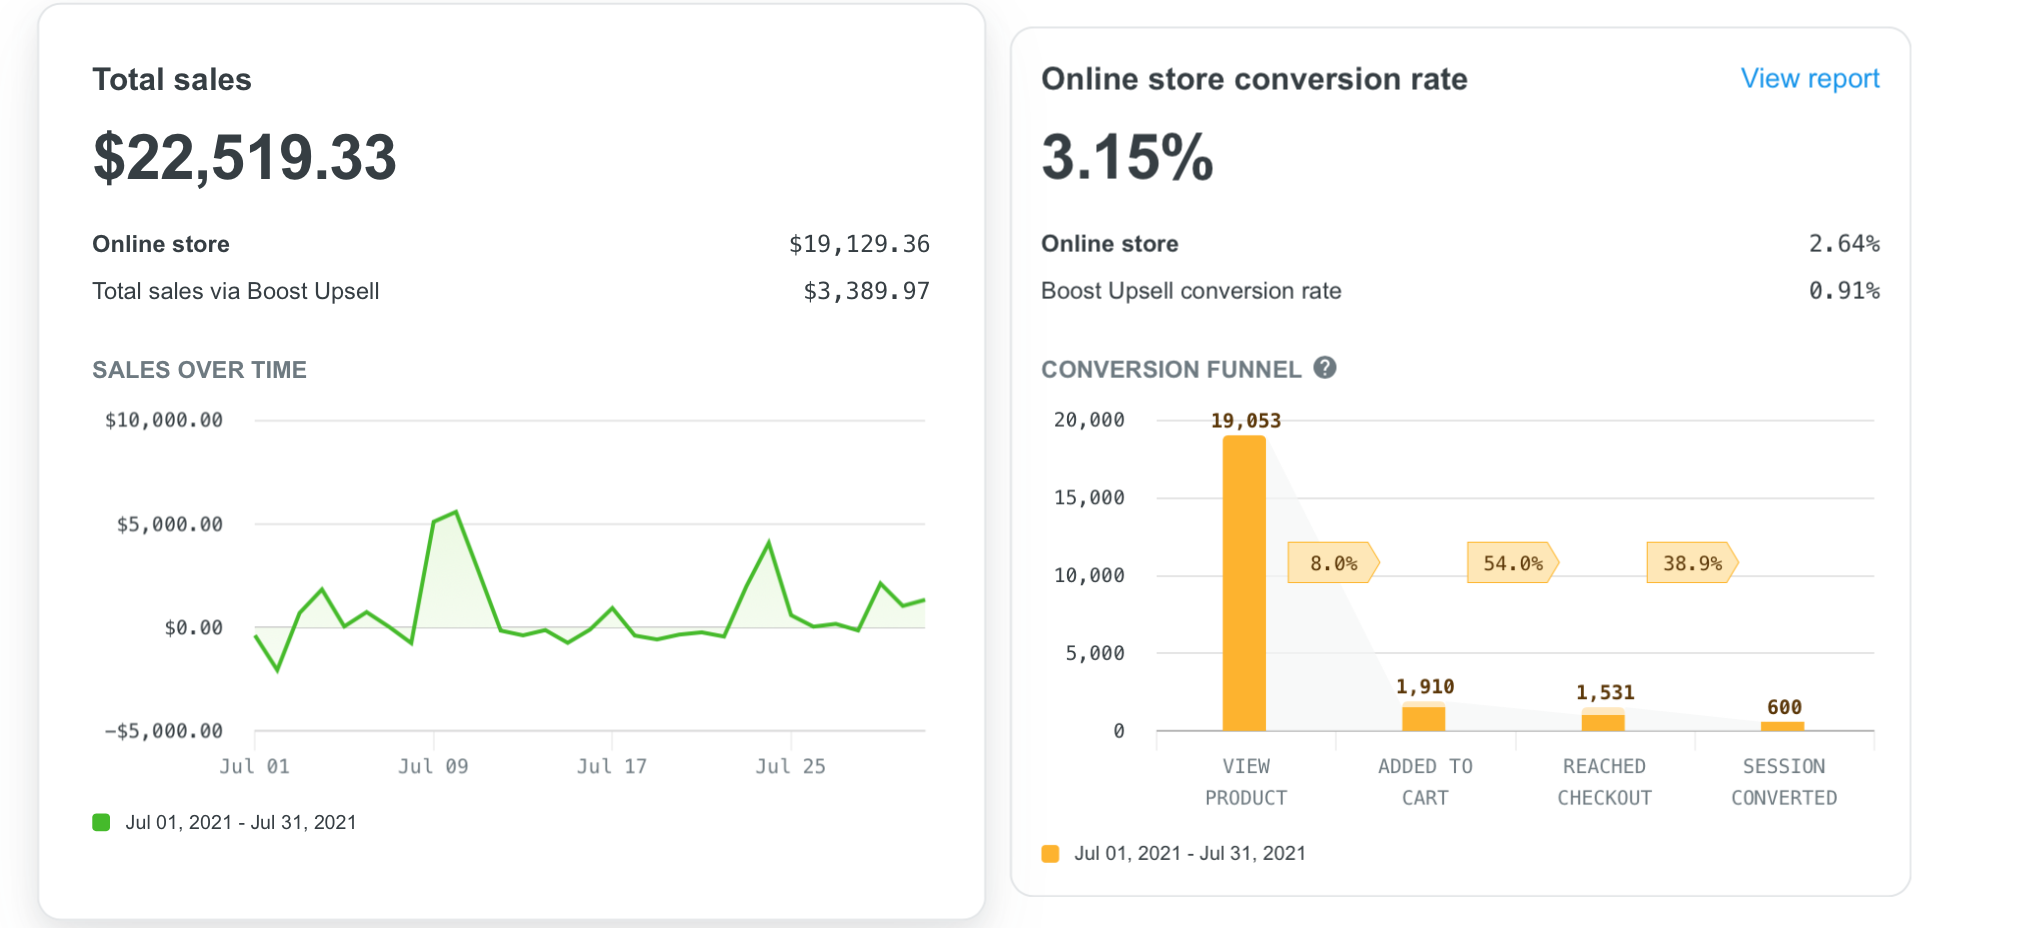Click the 38.9% funnel rate tag
Screen dimensions: 2020x928
(x=1693, y=563)
